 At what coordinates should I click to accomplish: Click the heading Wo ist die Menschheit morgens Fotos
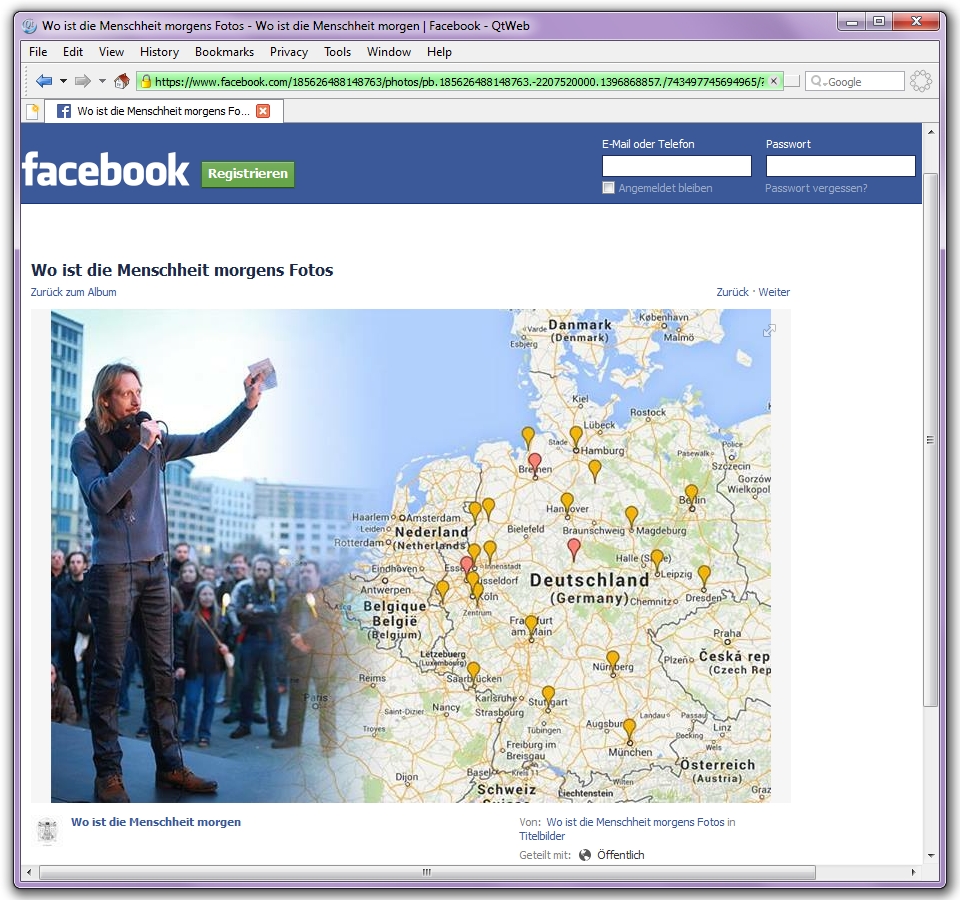tap(182, 270)
